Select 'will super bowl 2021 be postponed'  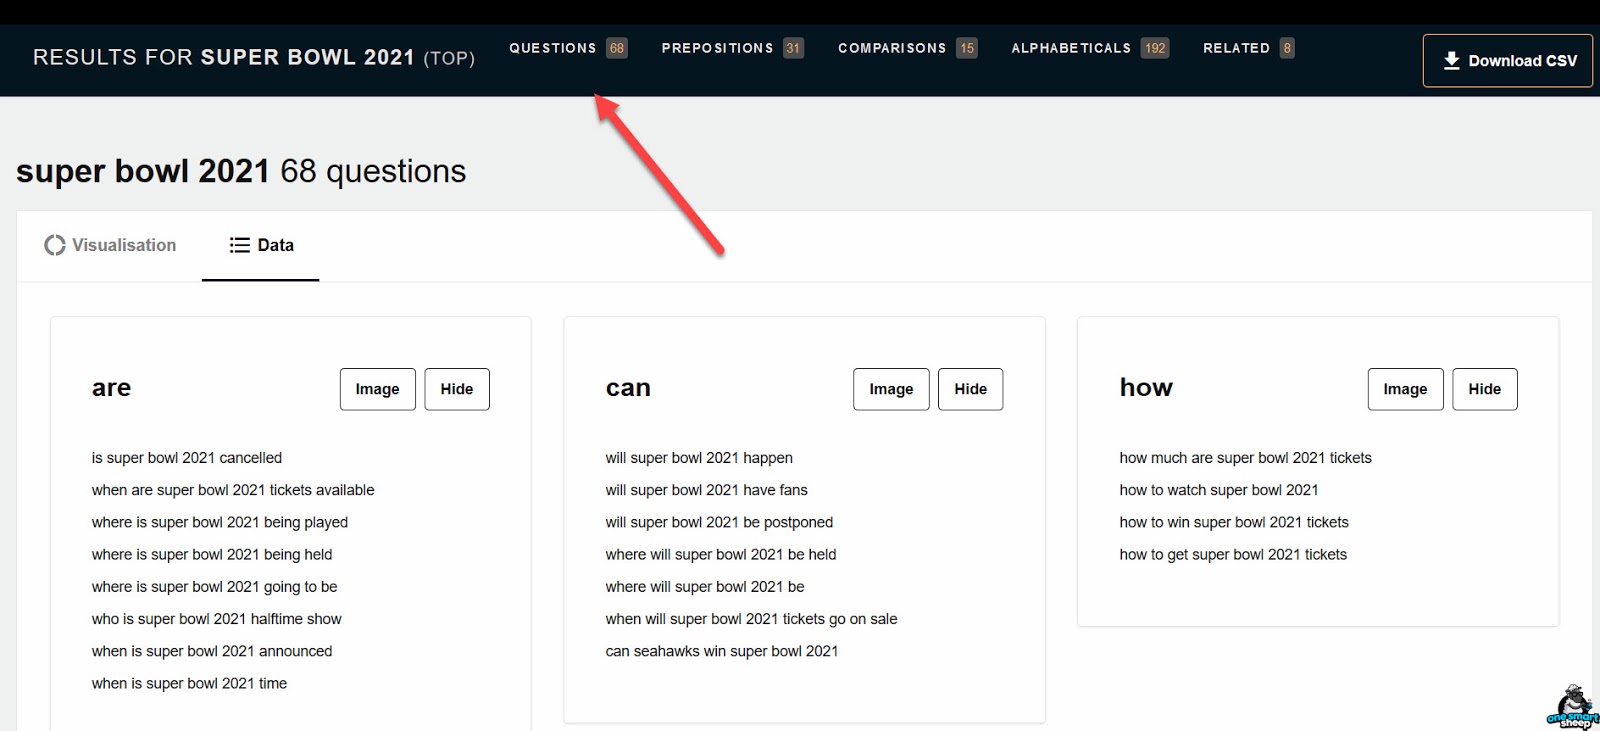tap(719, 522)
